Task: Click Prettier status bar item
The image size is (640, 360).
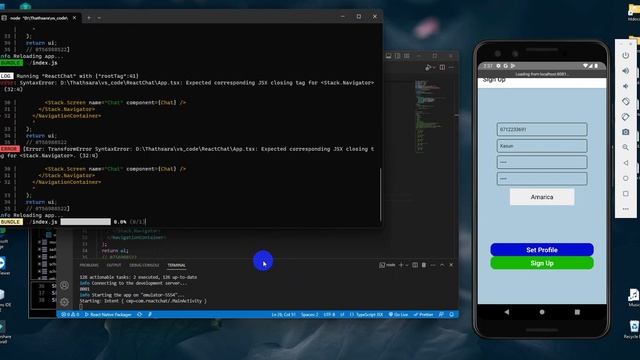Action: click(x=423, y=315)
